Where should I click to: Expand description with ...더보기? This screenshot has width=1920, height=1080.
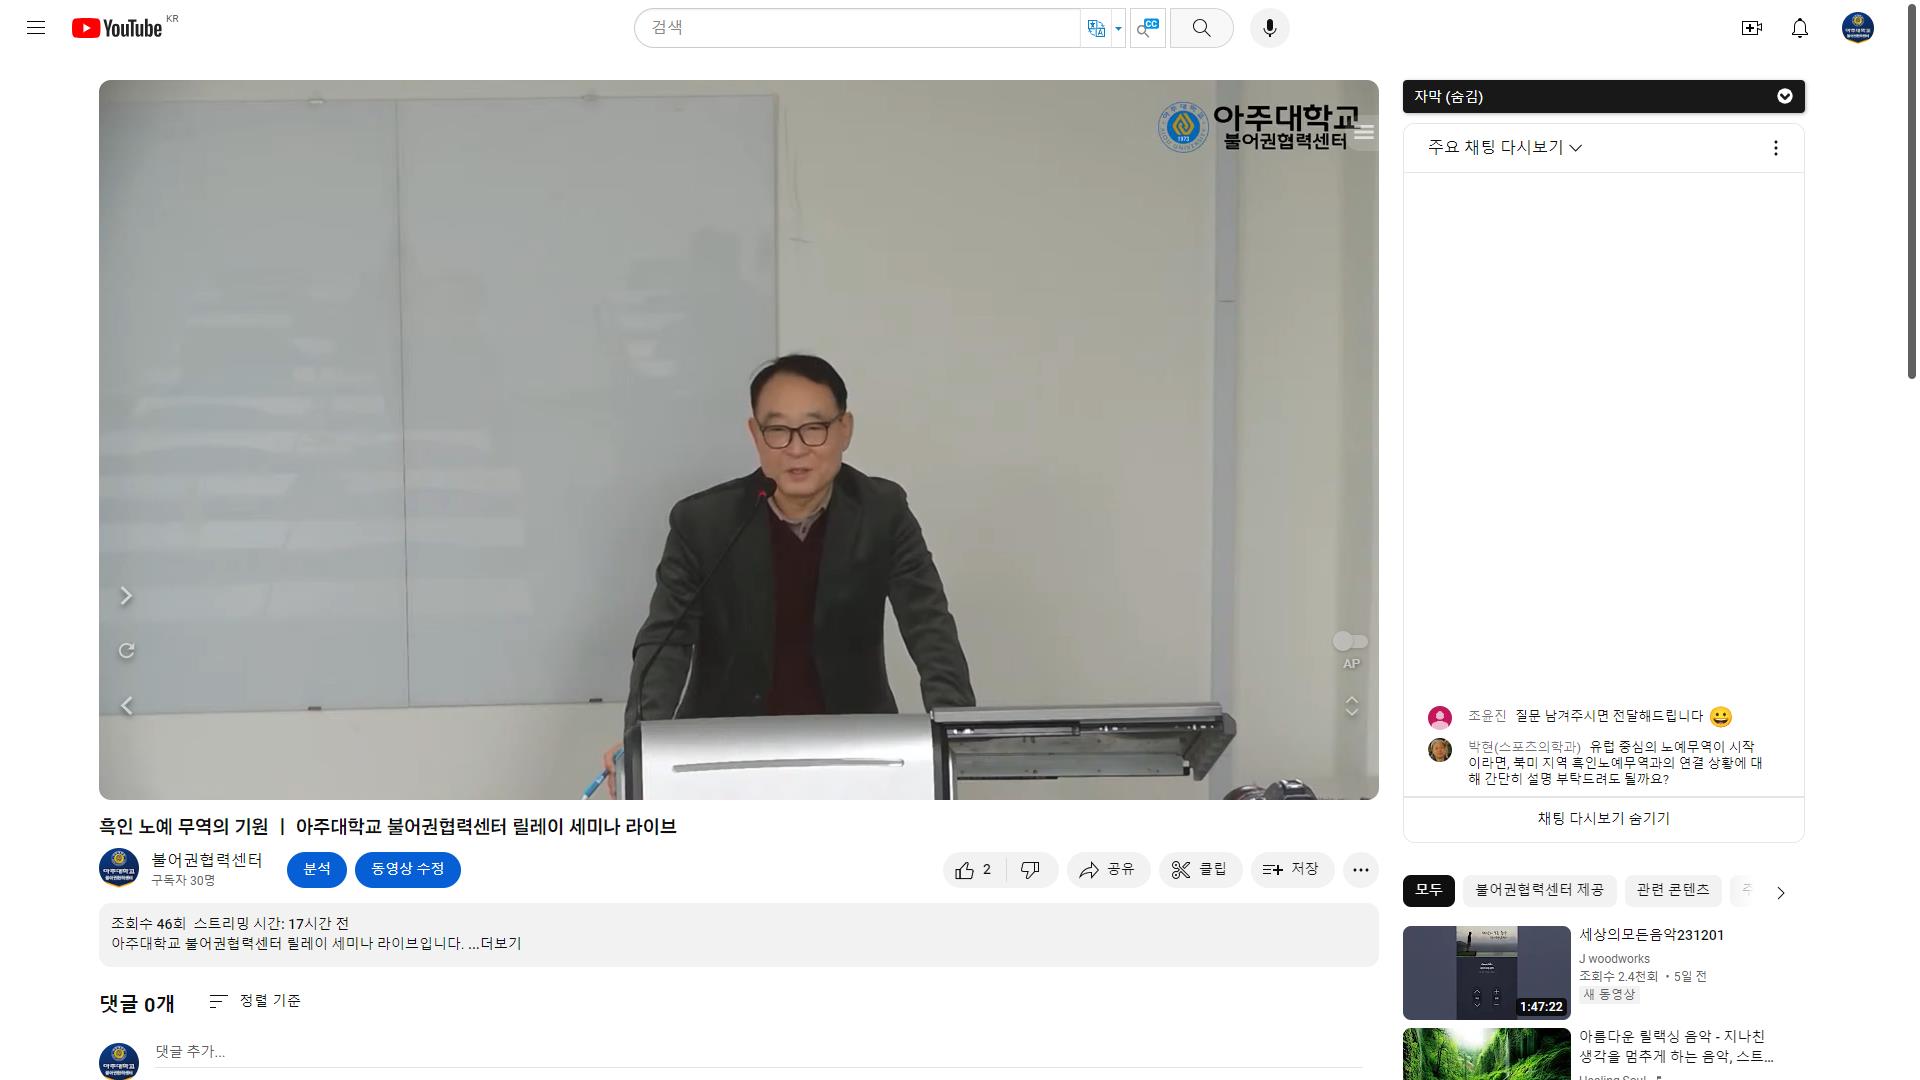point(495,943)
